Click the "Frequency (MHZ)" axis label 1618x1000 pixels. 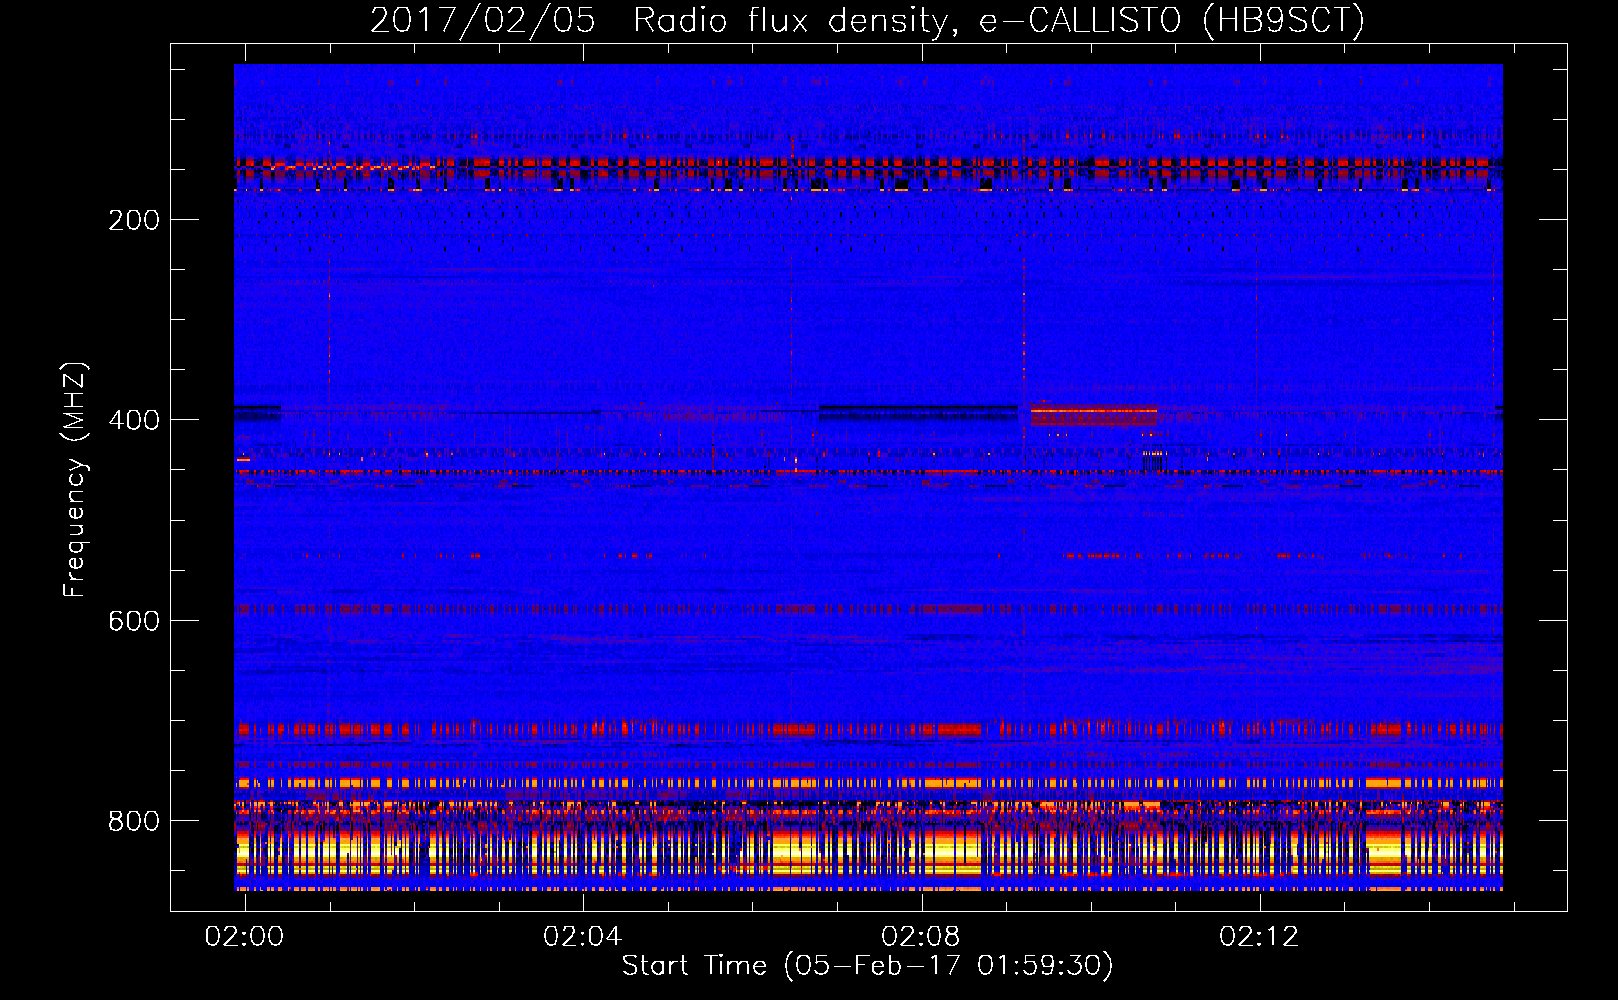click(x=75, y=480)
